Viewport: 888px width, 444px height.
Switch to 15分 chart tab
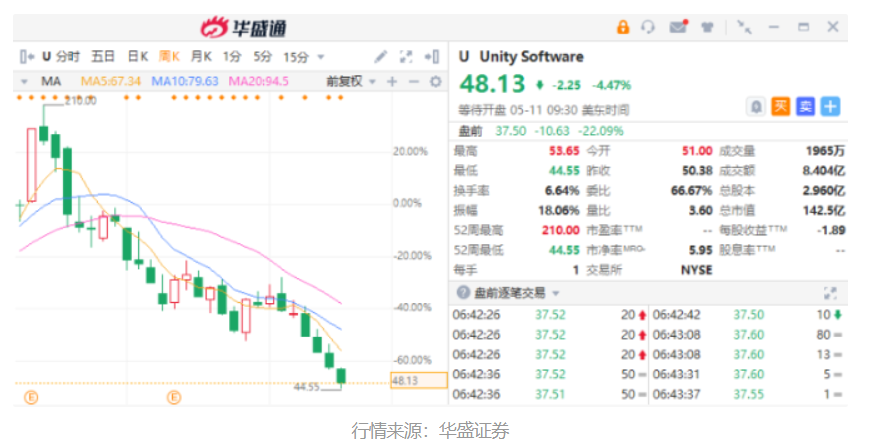click(296, 57)
